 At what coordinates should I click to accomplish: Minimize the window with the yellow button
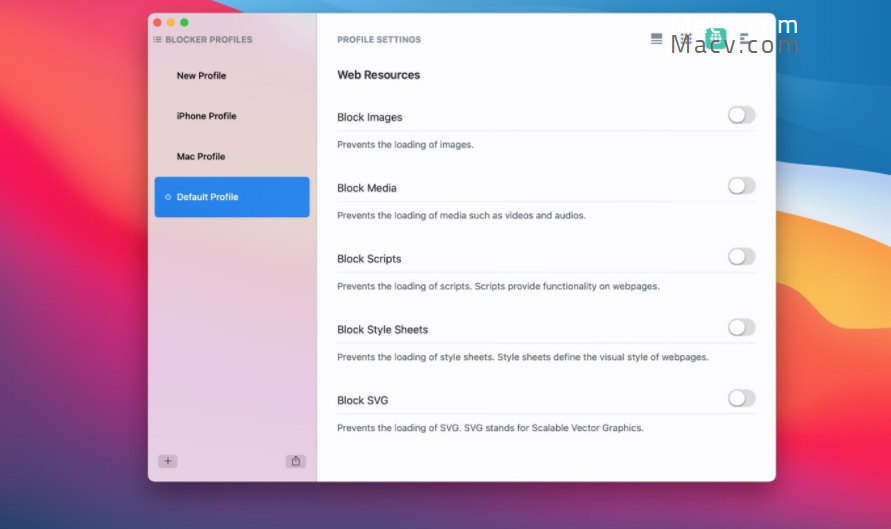[171, 23]
